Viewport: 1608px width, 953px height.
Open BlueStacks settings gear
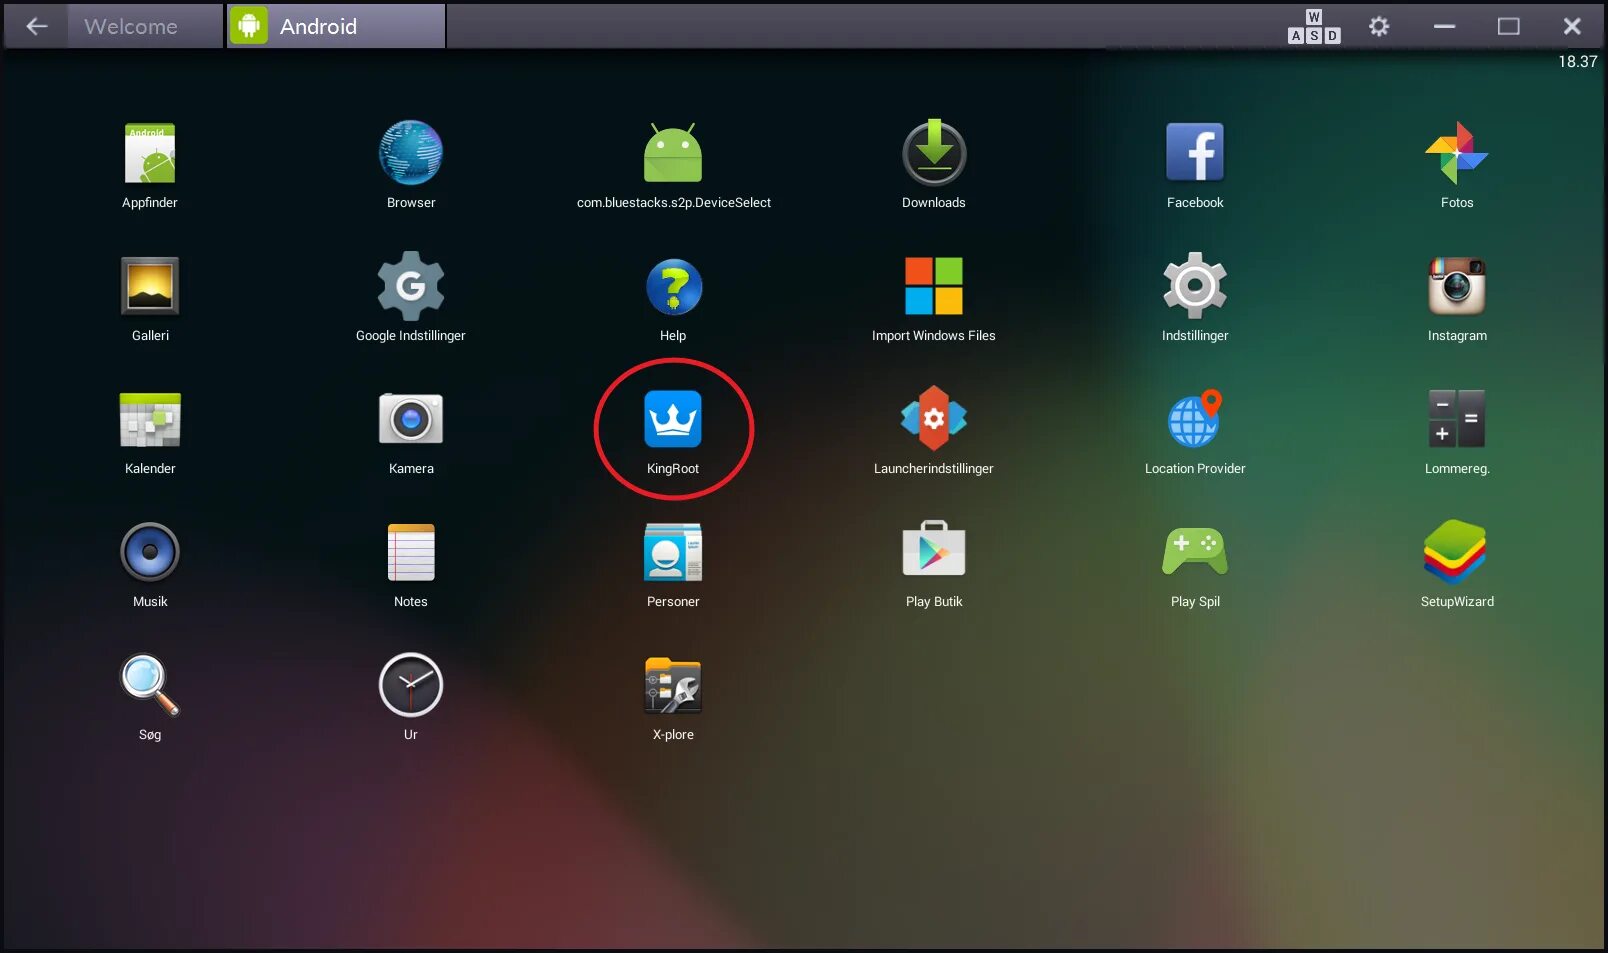tap(1379, 26)
